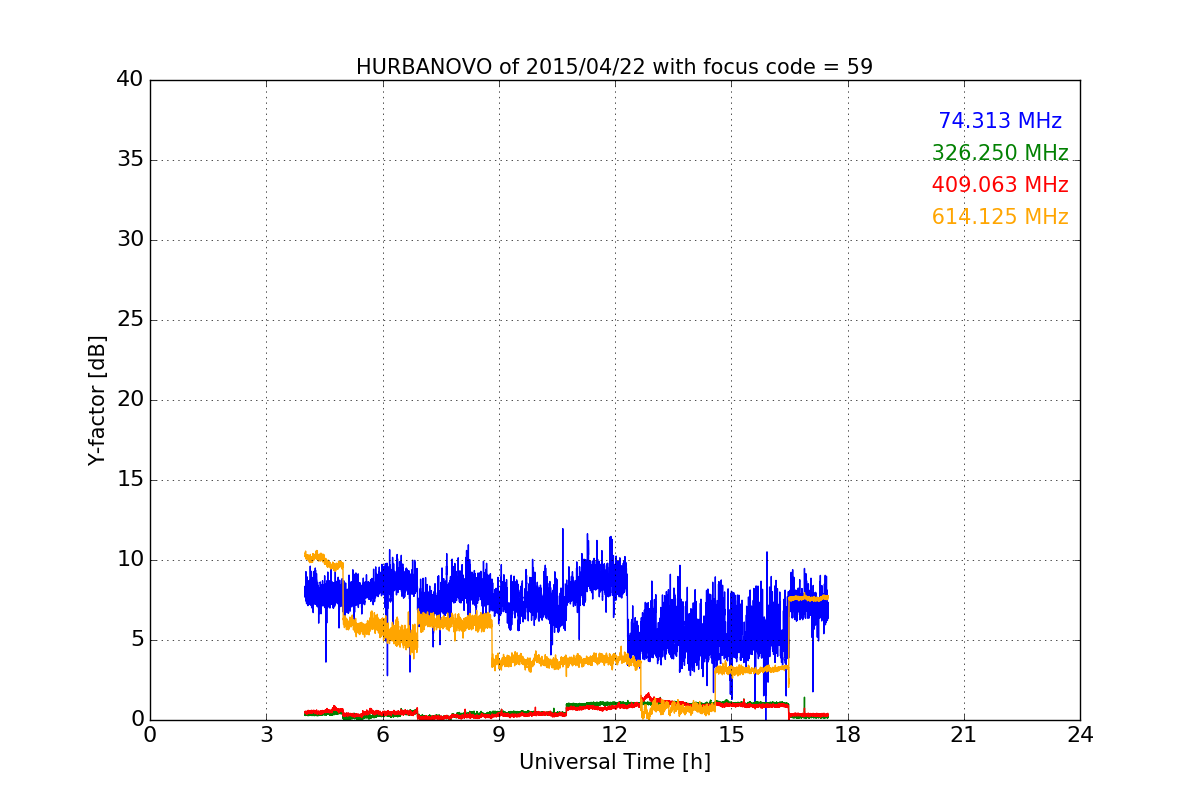Viewport: 1200px width, 800px height.
Task: Click the x-axis tick label 6
Action: tap(382, 735)
